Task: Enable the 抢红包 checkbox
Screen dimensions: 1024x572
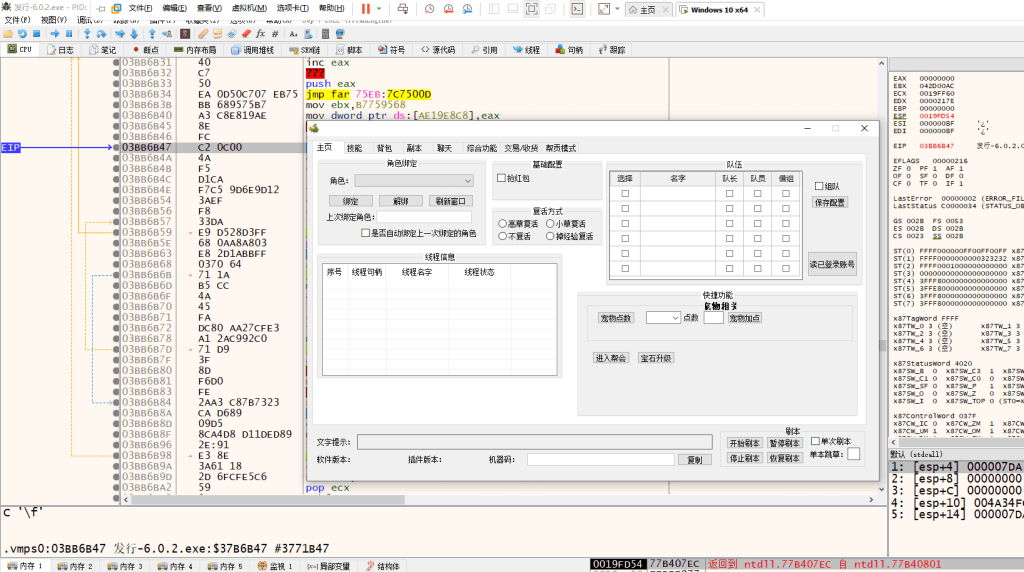Action: click(x=502, y=178)
